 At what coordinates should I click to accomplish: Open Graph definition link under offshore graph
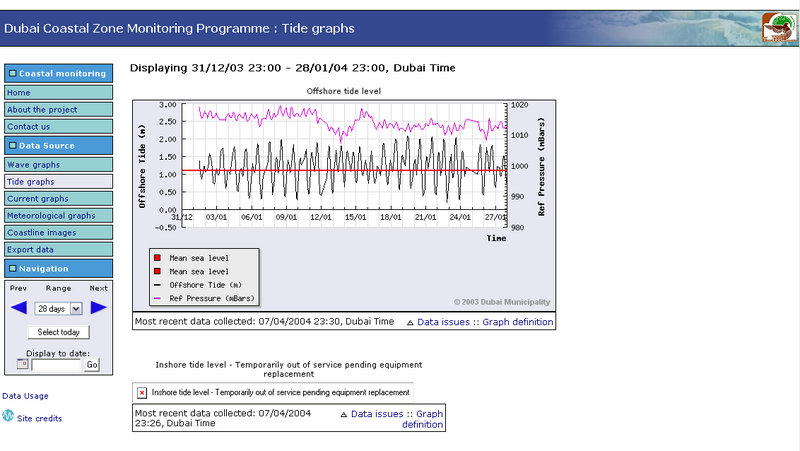[x=517, y=322]
